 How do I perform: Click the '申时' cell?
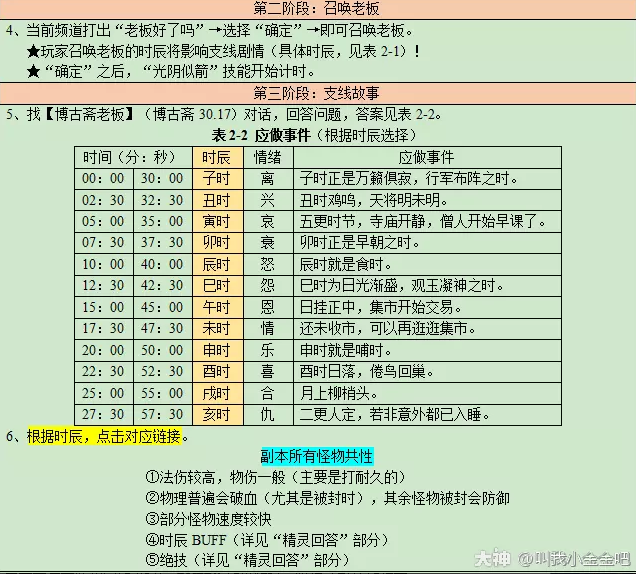tap(218, 350)
